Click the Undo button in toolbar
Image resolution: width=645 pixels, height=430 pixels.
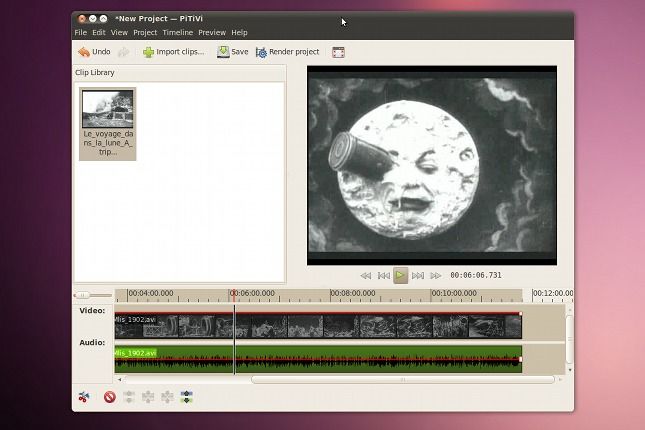[94, 52]
